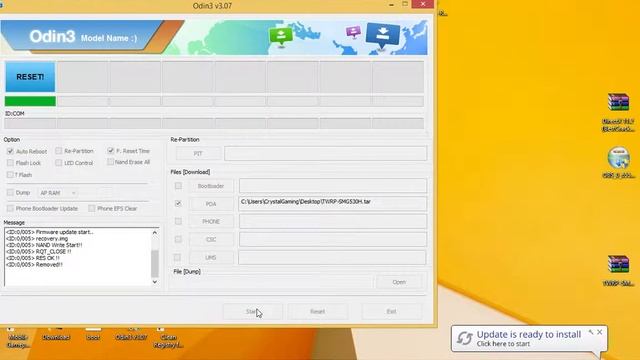
Task: Click the CSC button
Action: pos(211,240)
